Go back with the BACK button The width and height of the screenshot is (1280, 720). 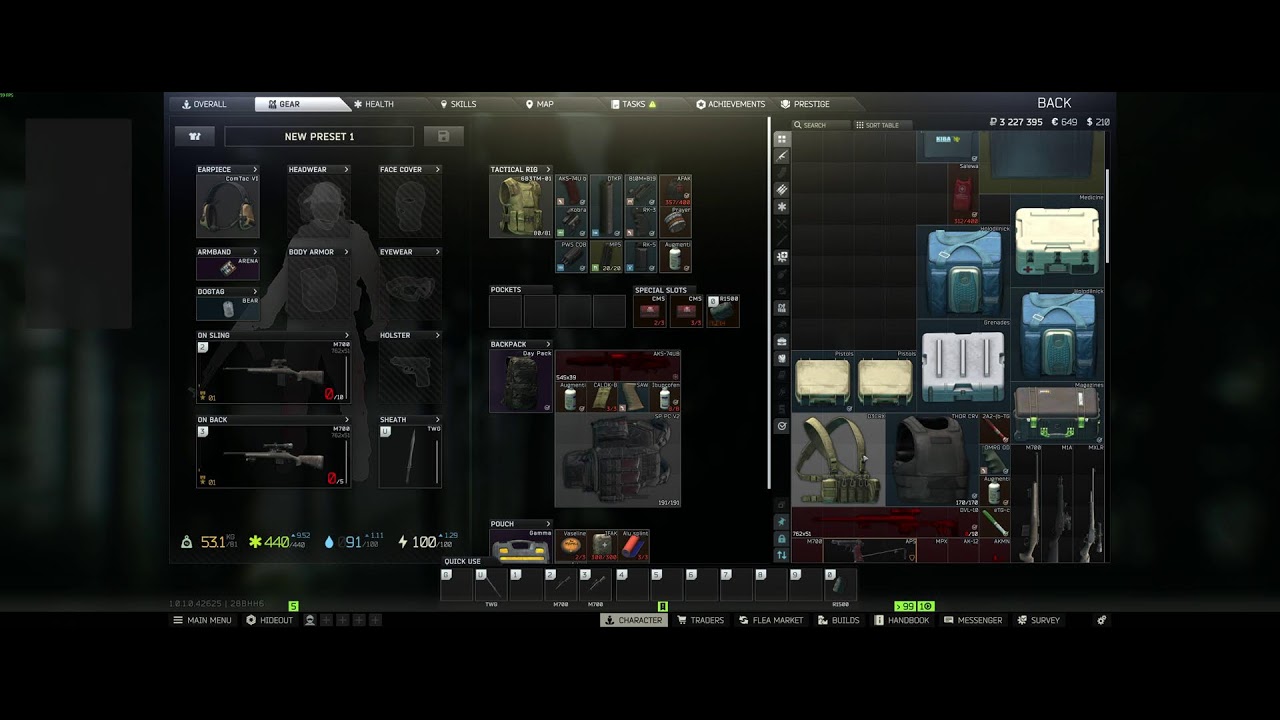[1054, 103]
